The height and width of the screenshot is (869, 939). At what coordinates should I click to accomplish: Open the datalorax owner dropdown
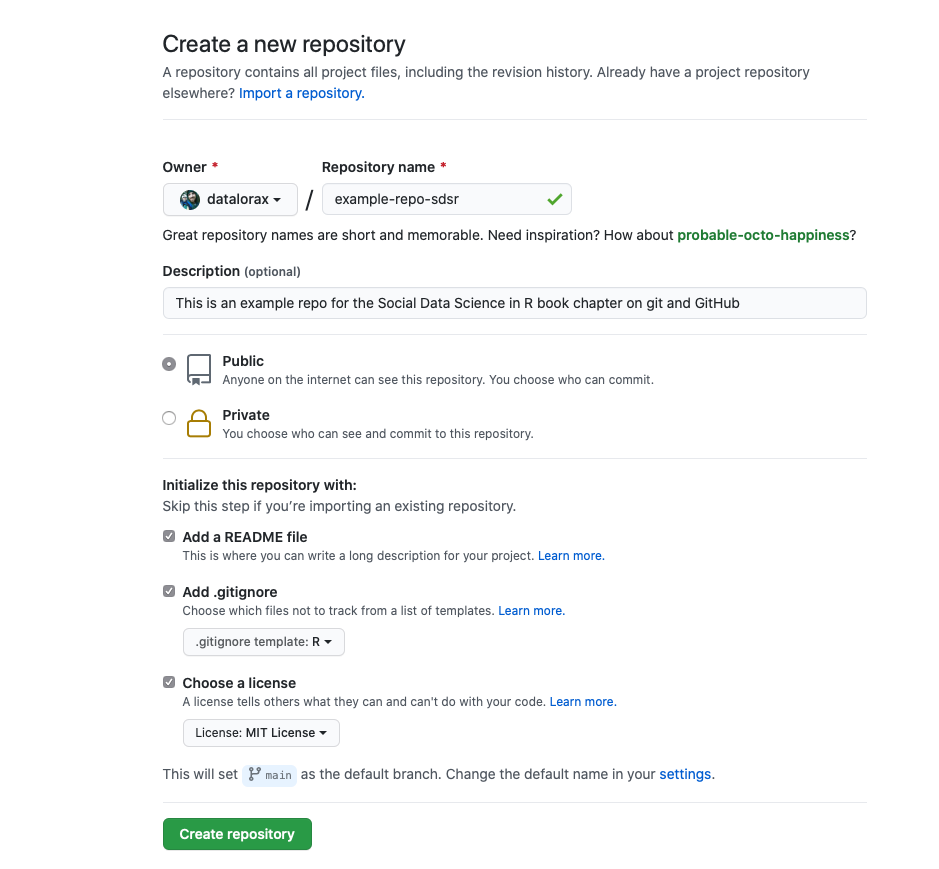click(230, 199)
